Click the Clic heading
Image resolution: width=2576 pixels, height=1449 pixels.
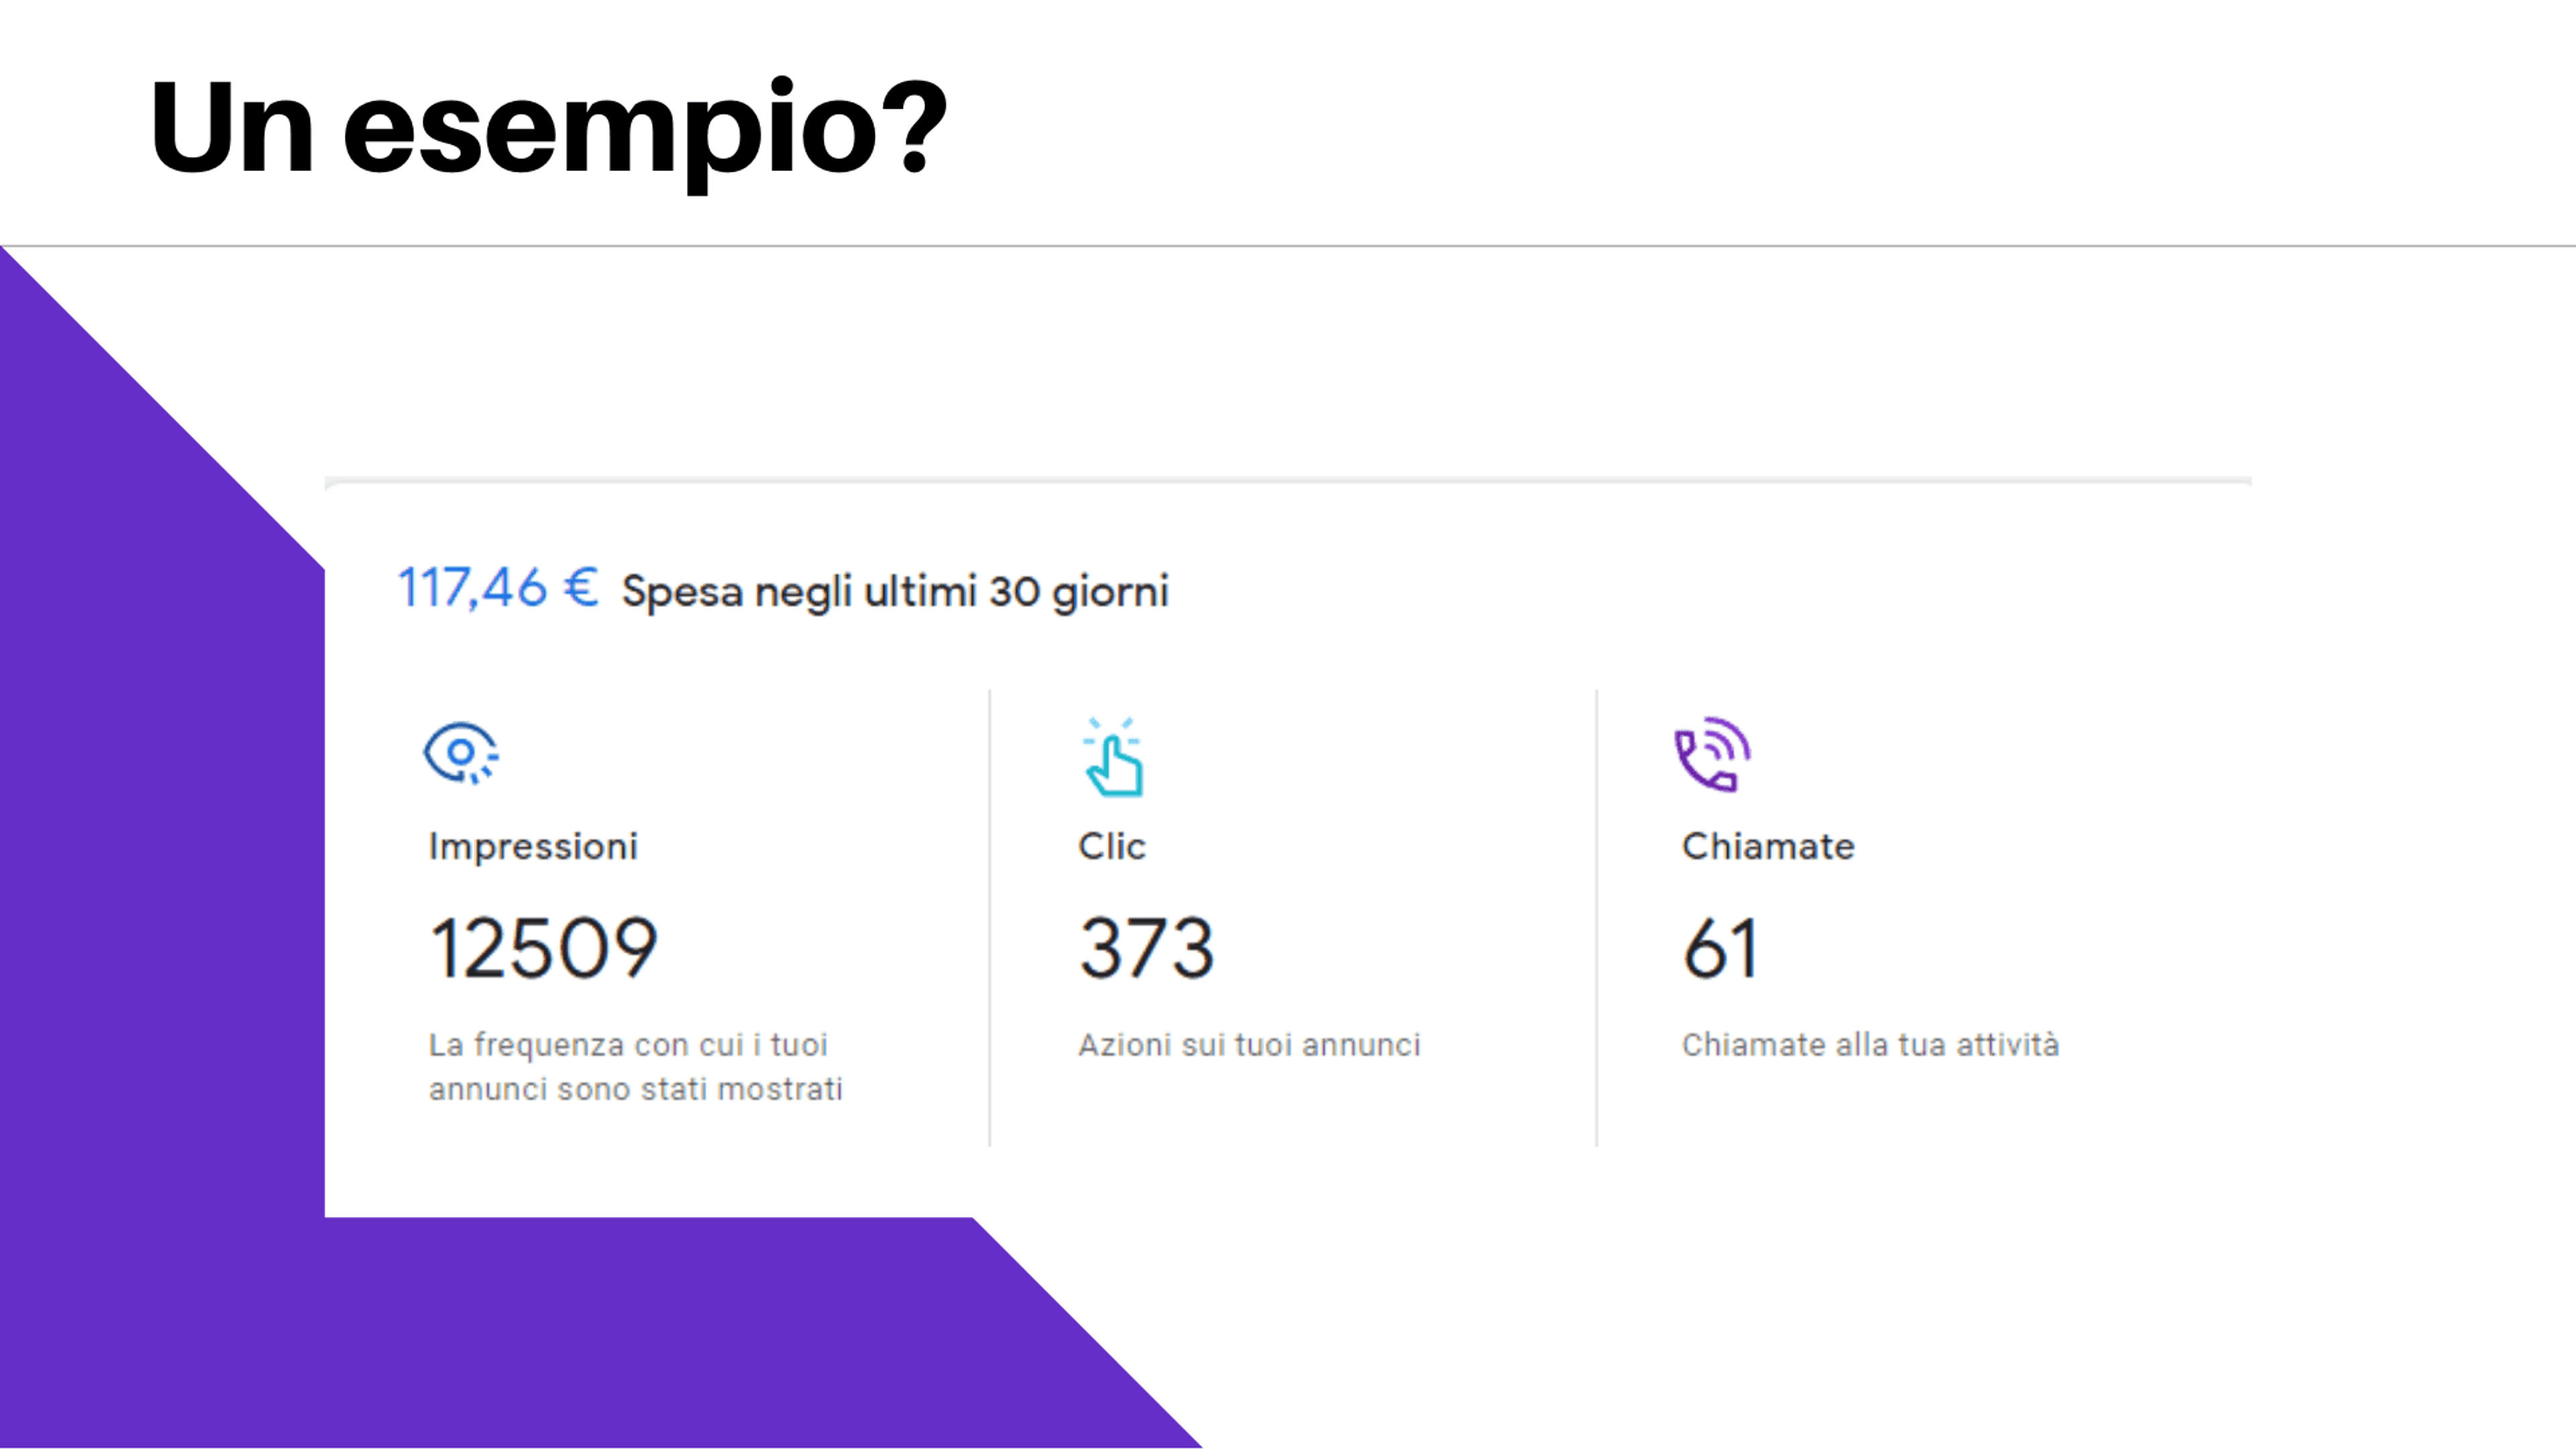pos(1111,846)
